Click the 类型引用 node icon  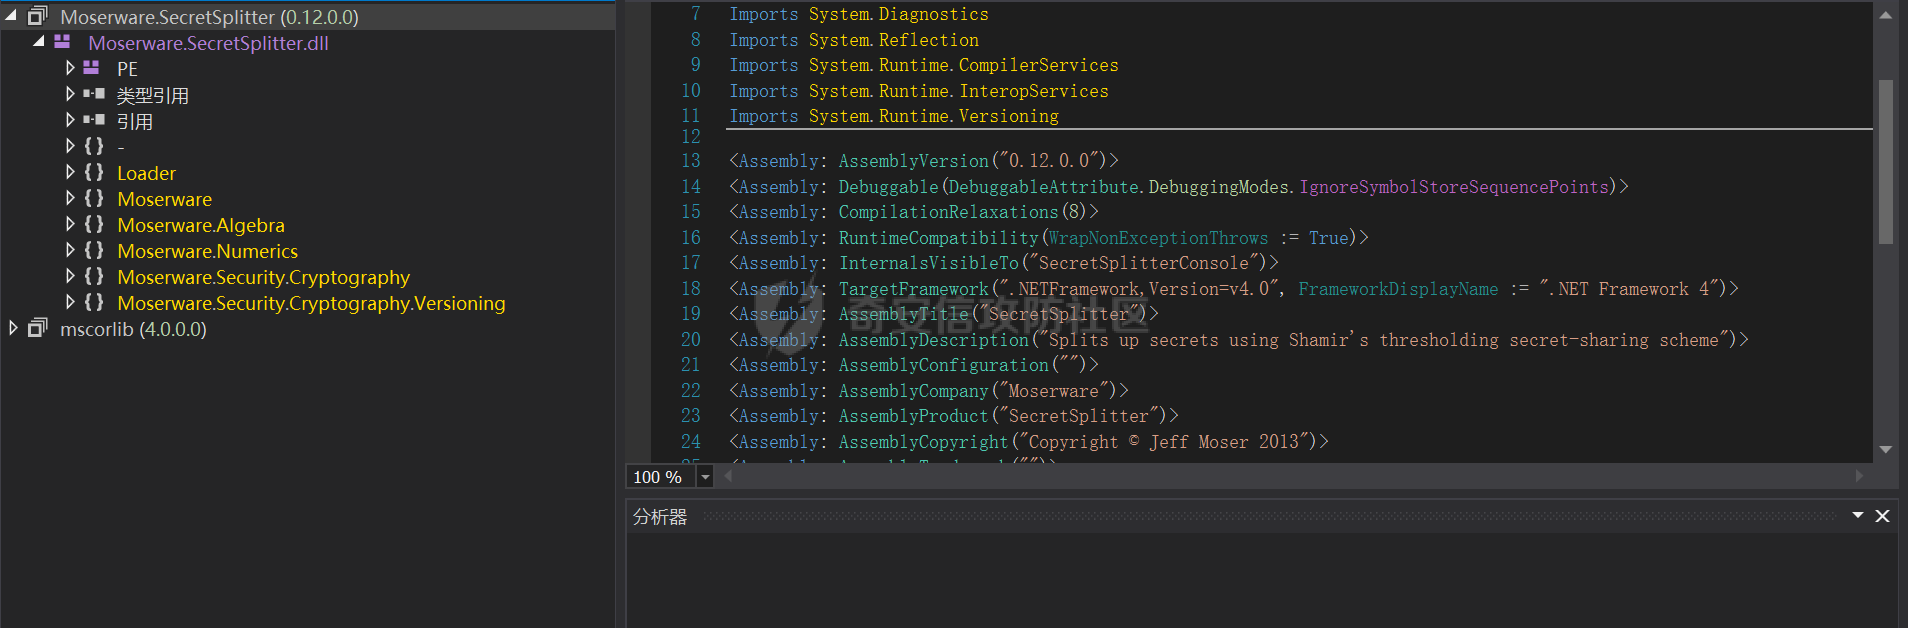point(94,94)
